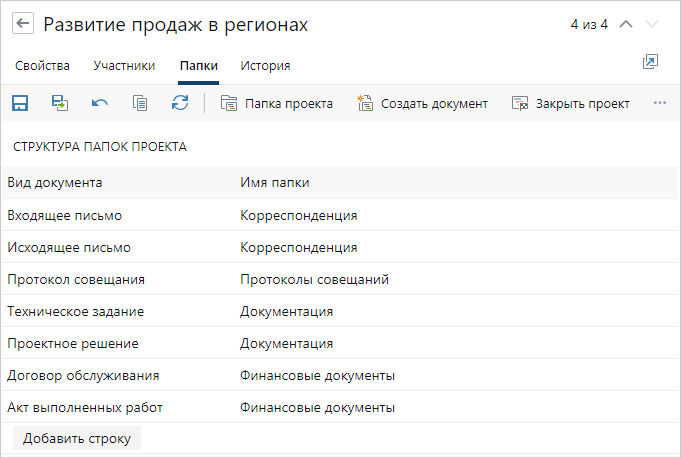
Task: Switch to the Свойства tab
Action: coord(43,66)
